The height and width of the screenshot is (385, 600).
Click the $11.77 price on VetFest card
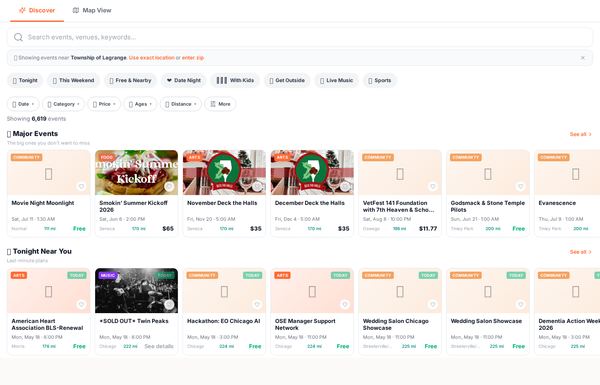tap(428, 228)
